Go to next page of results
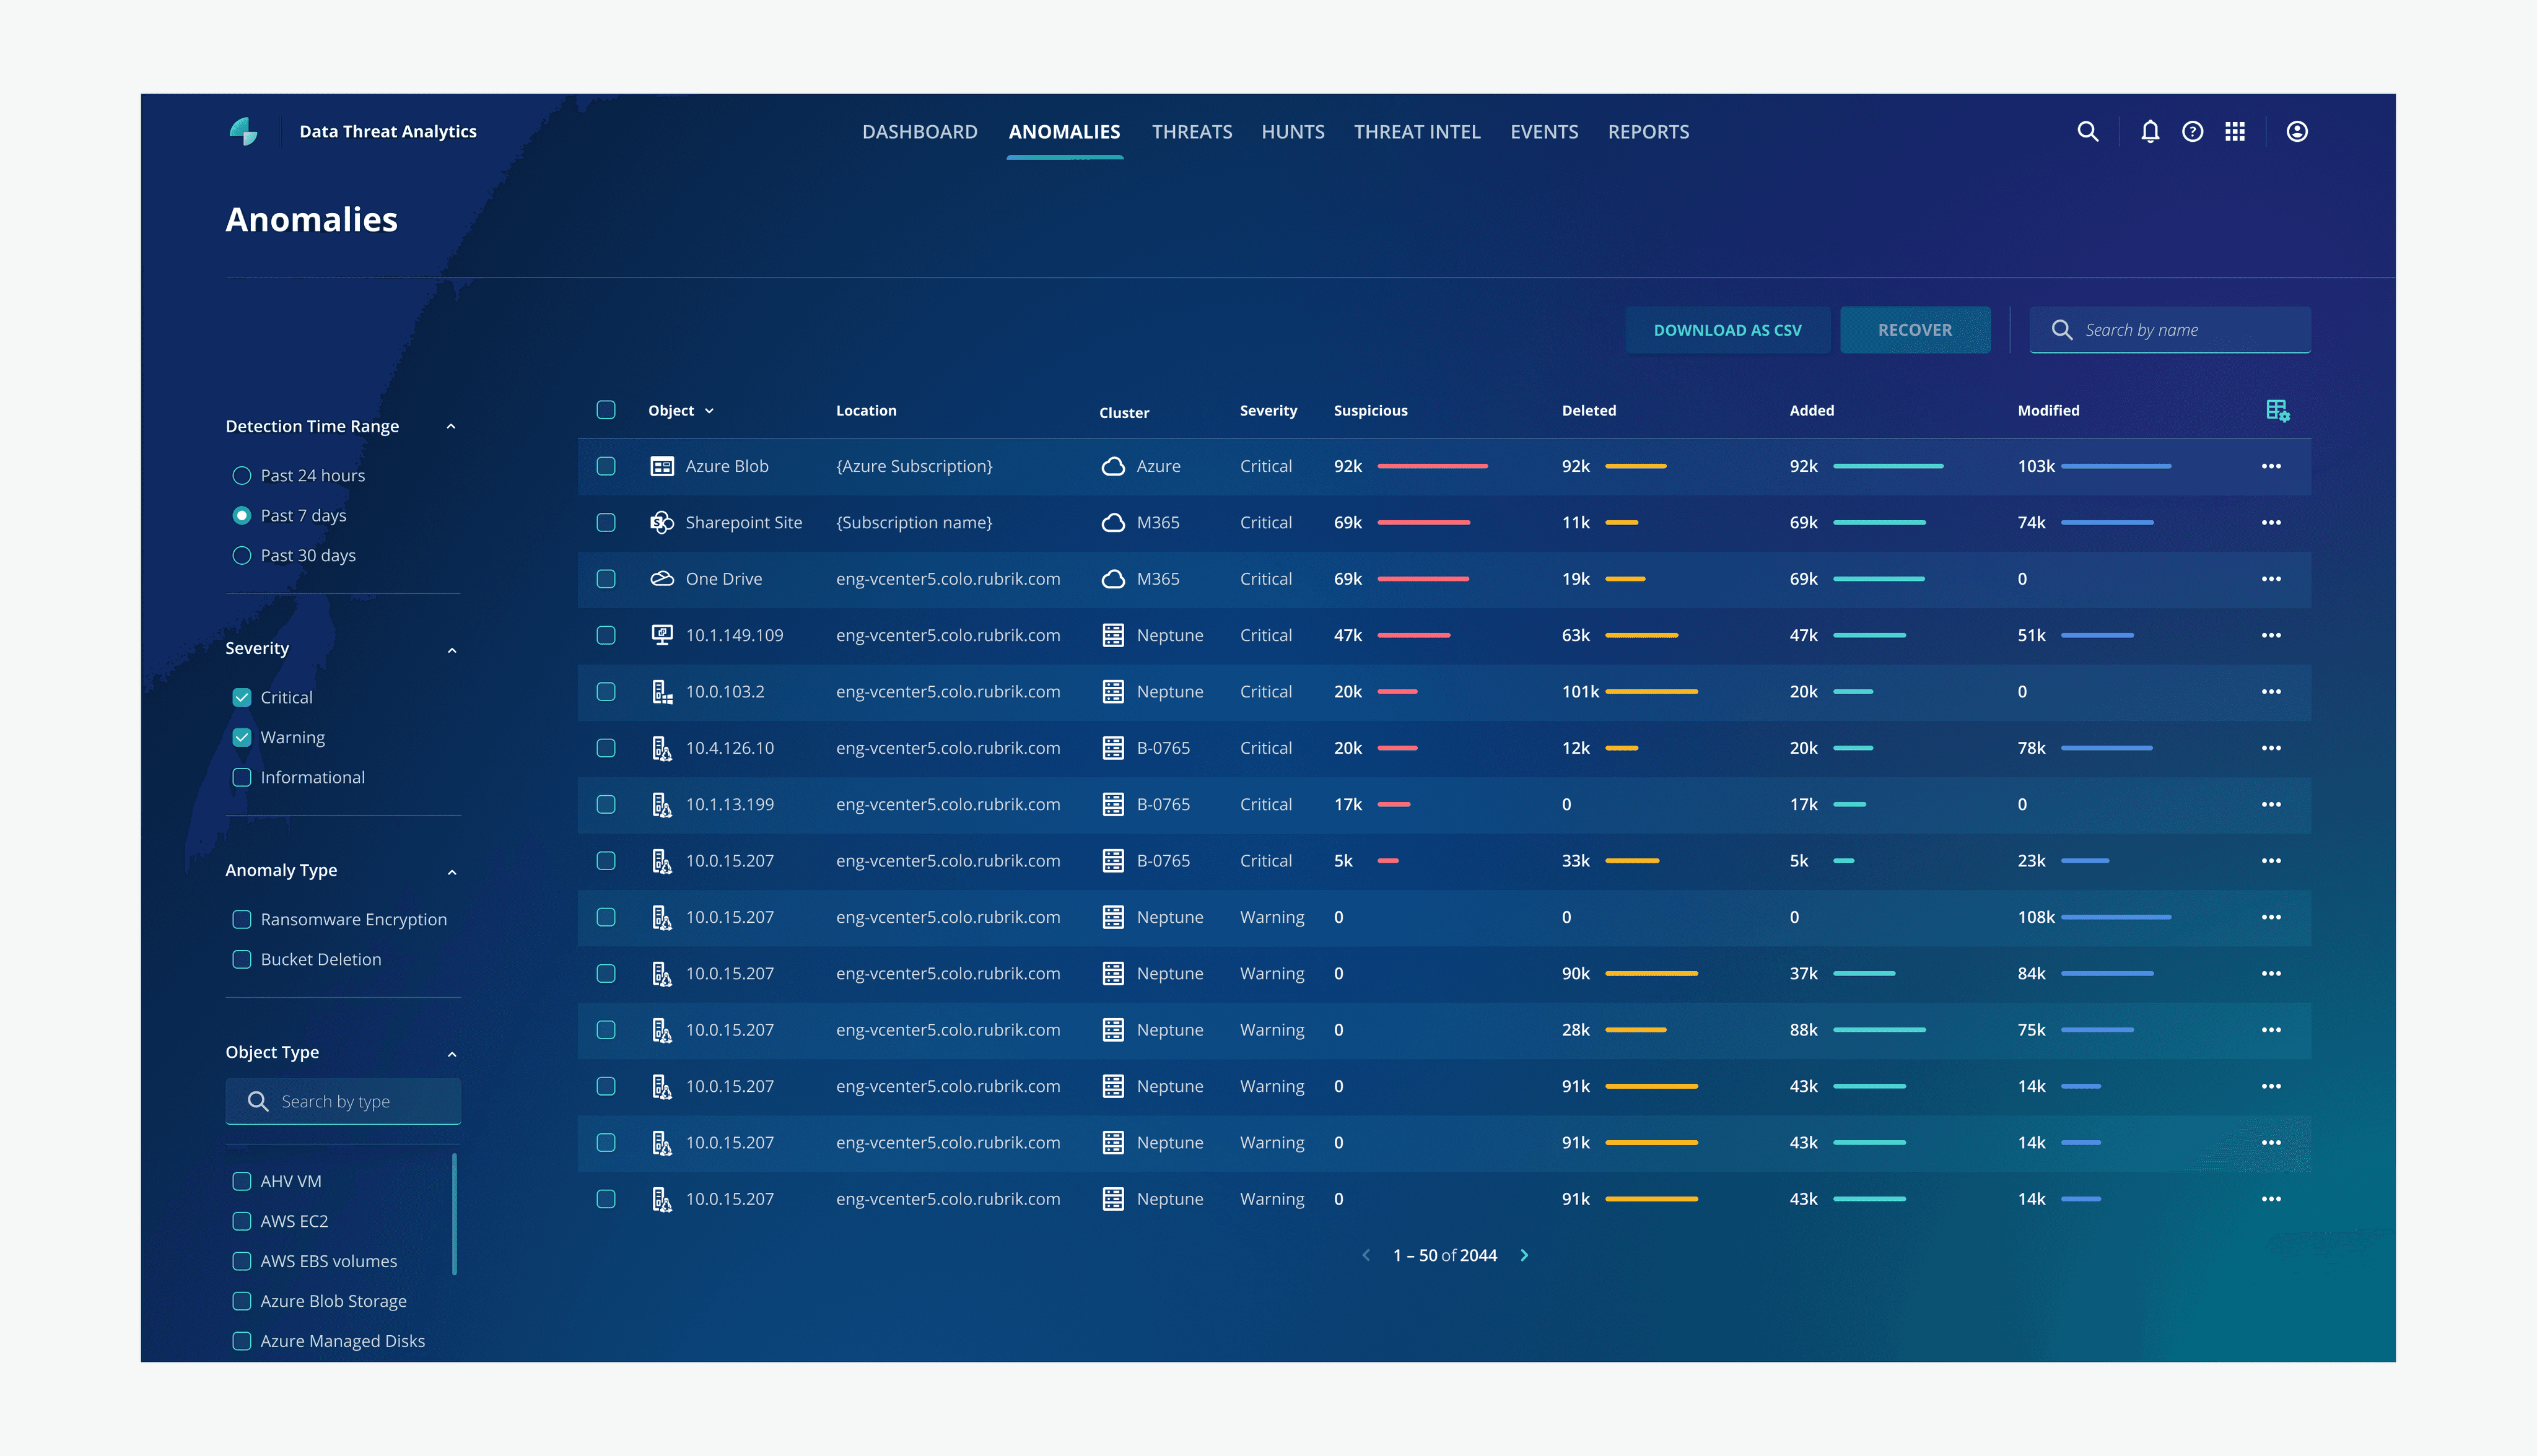 pos(1524,1255)
